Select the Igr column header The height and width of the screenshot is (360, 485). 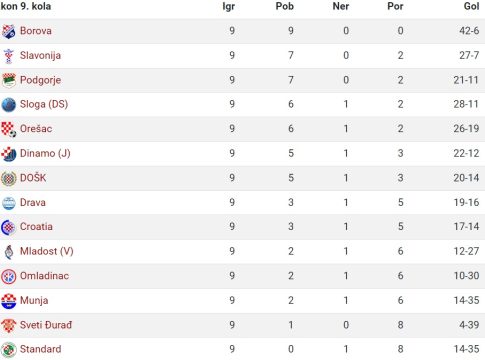(x=229, y=7)
